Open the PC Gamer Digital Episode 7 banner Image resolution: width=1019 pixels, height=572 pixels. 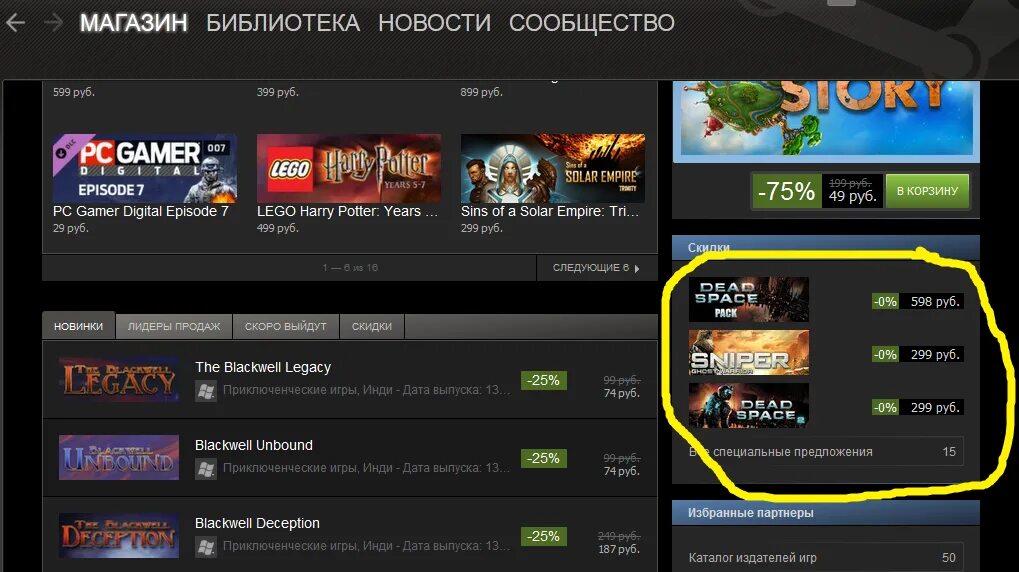click(x=145, y=168)
